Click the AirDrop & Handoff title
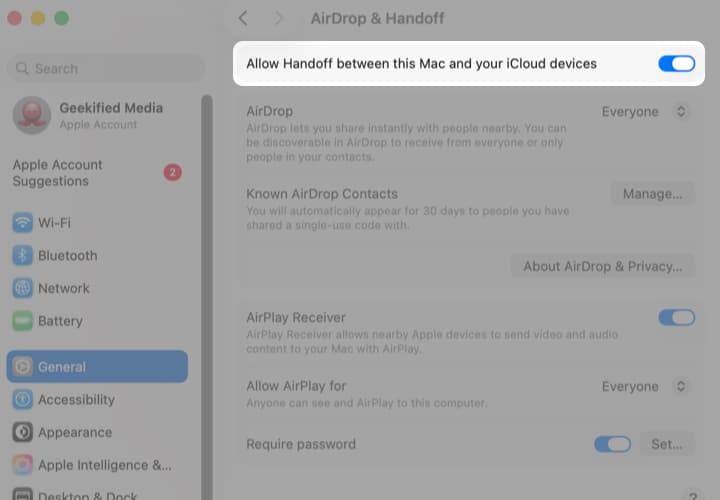 pos(377,18)
